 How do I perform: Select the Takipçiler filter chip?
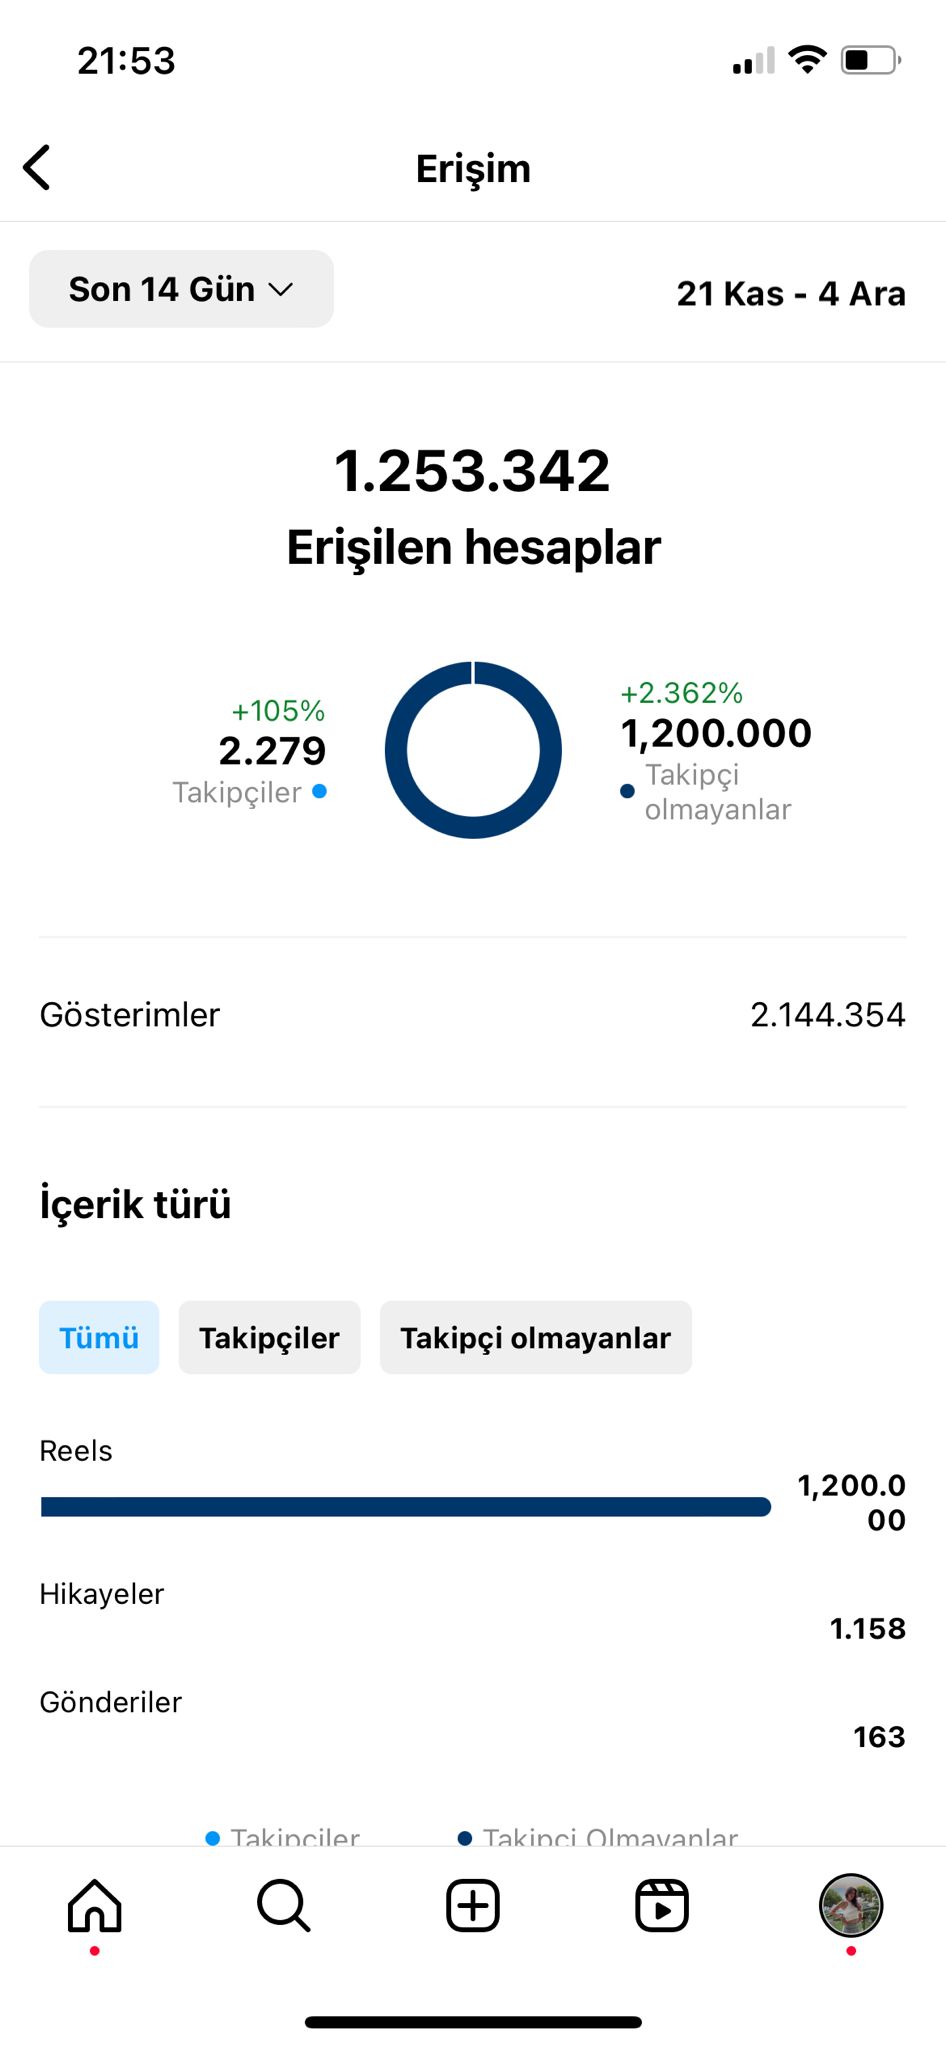tap(269, 1337)
